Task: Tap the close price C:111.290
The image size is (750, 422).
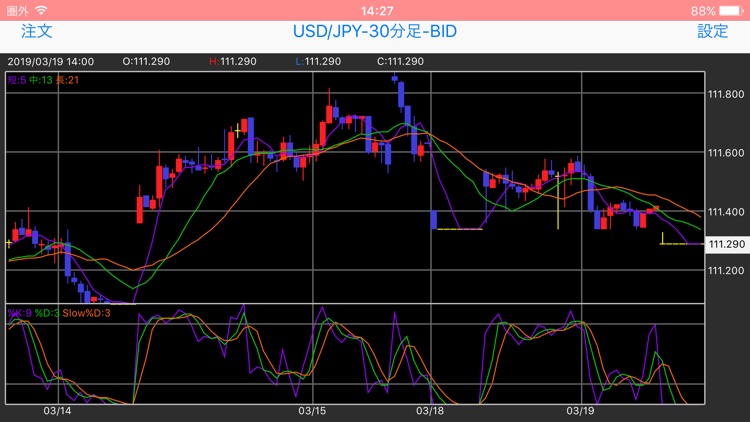Action: (400, 61)
